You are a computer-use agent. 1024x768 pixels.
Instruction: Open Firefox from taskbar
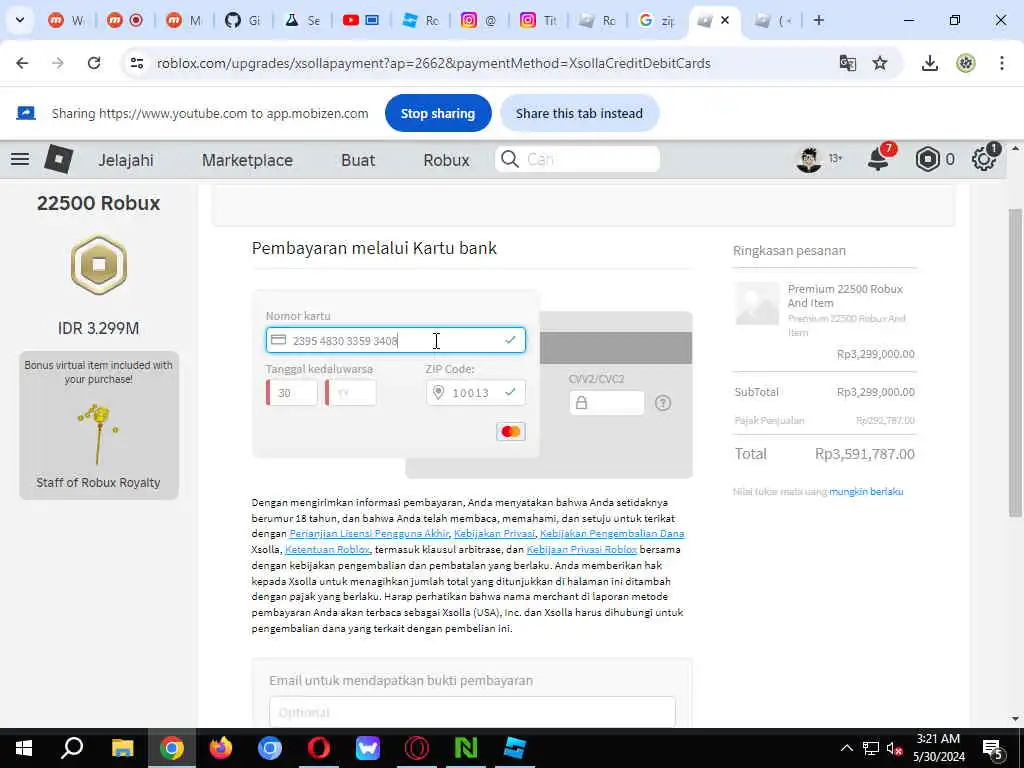[x=221, y=748]
